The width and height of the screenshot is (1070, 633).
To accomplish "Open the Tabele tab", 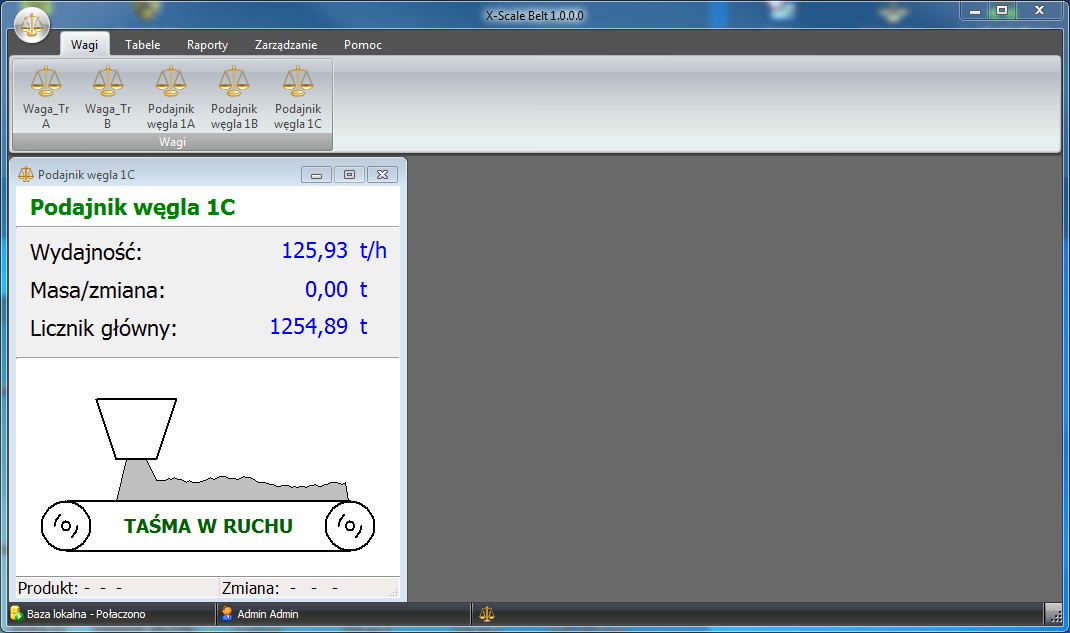I will 142,45.
